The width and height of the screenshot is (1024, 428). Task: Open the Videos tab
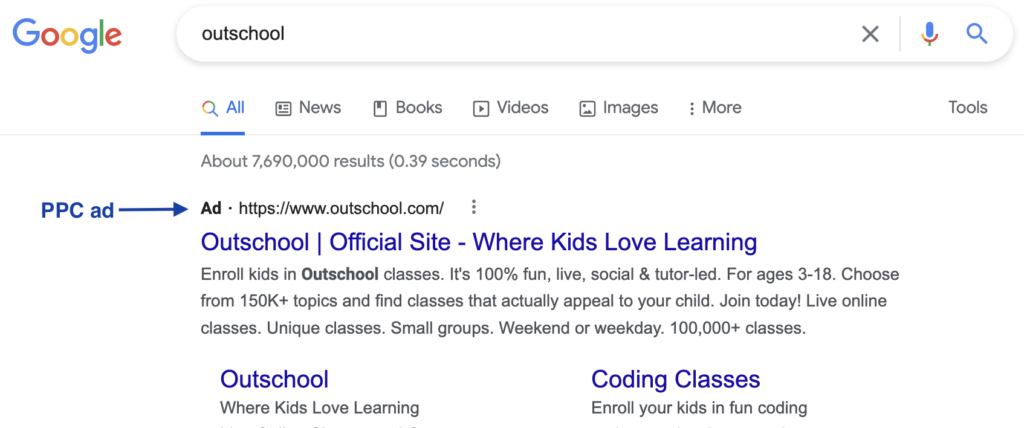coord(510,108)
